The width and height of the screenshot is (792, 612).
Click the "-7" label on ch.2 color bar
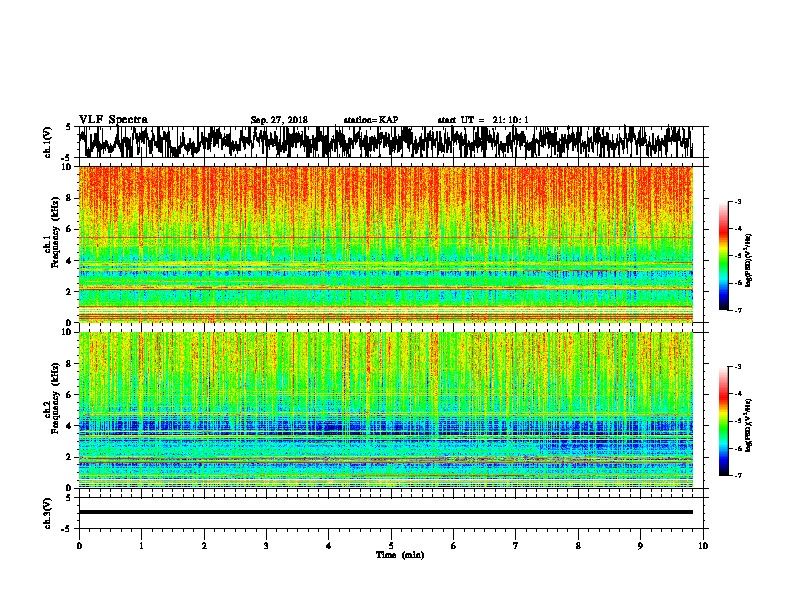click(737, 475)
